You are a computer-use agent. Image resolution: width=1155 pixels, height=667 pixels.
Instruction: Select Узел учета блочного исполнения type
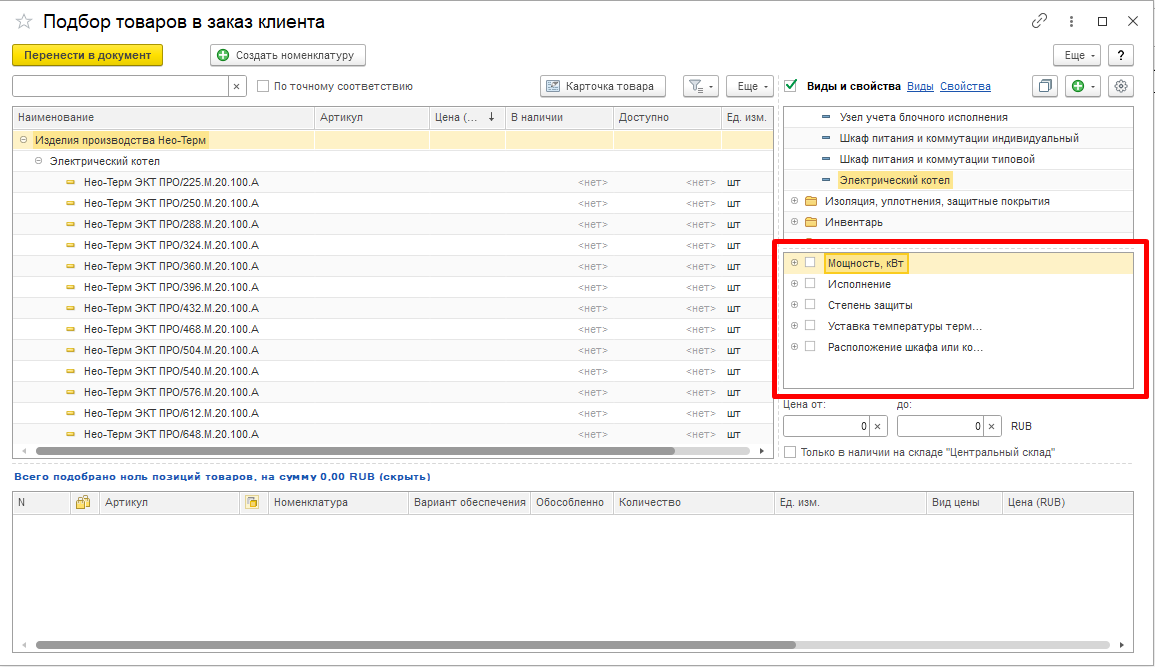924,117
